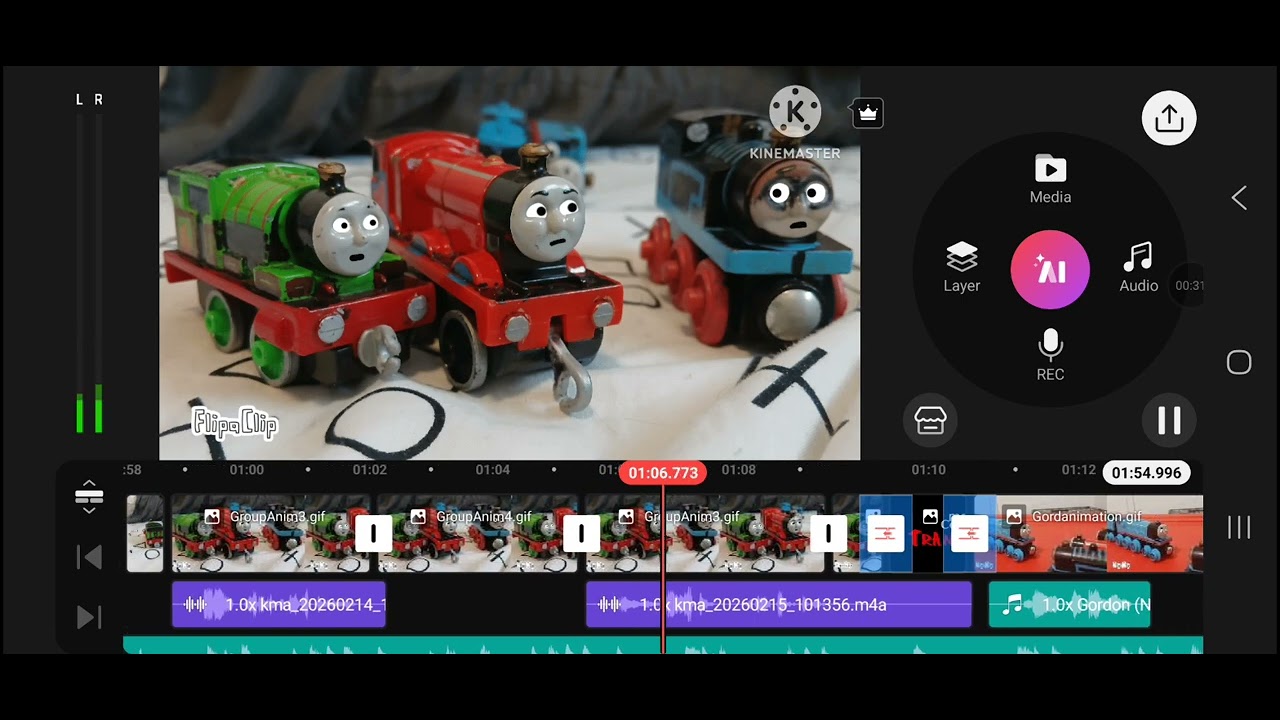Select the small clip at timeline start
This screenshot has height=720, width=1280.
(145, 533)
